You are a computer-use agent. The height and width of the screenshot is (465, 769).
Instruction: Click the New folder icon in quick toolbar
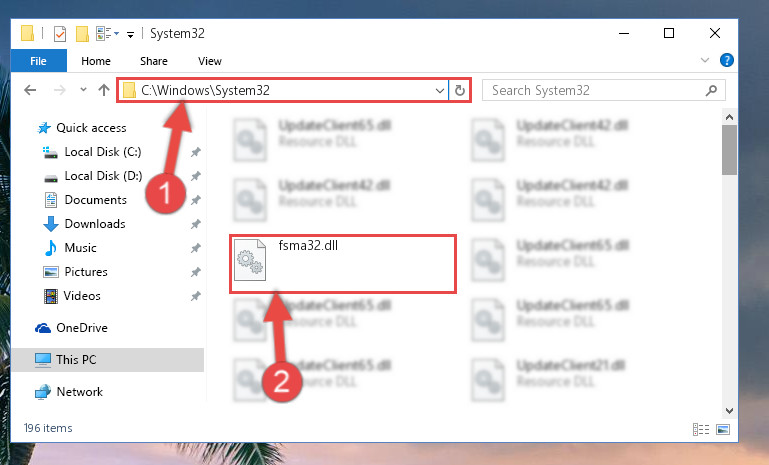pos(82,34)
